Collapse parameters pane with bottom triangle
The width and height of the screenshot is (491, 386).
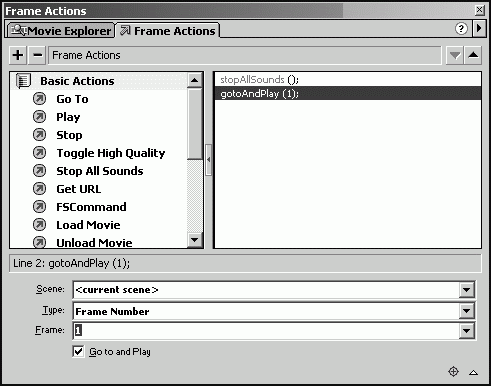[x=473, y=372]
